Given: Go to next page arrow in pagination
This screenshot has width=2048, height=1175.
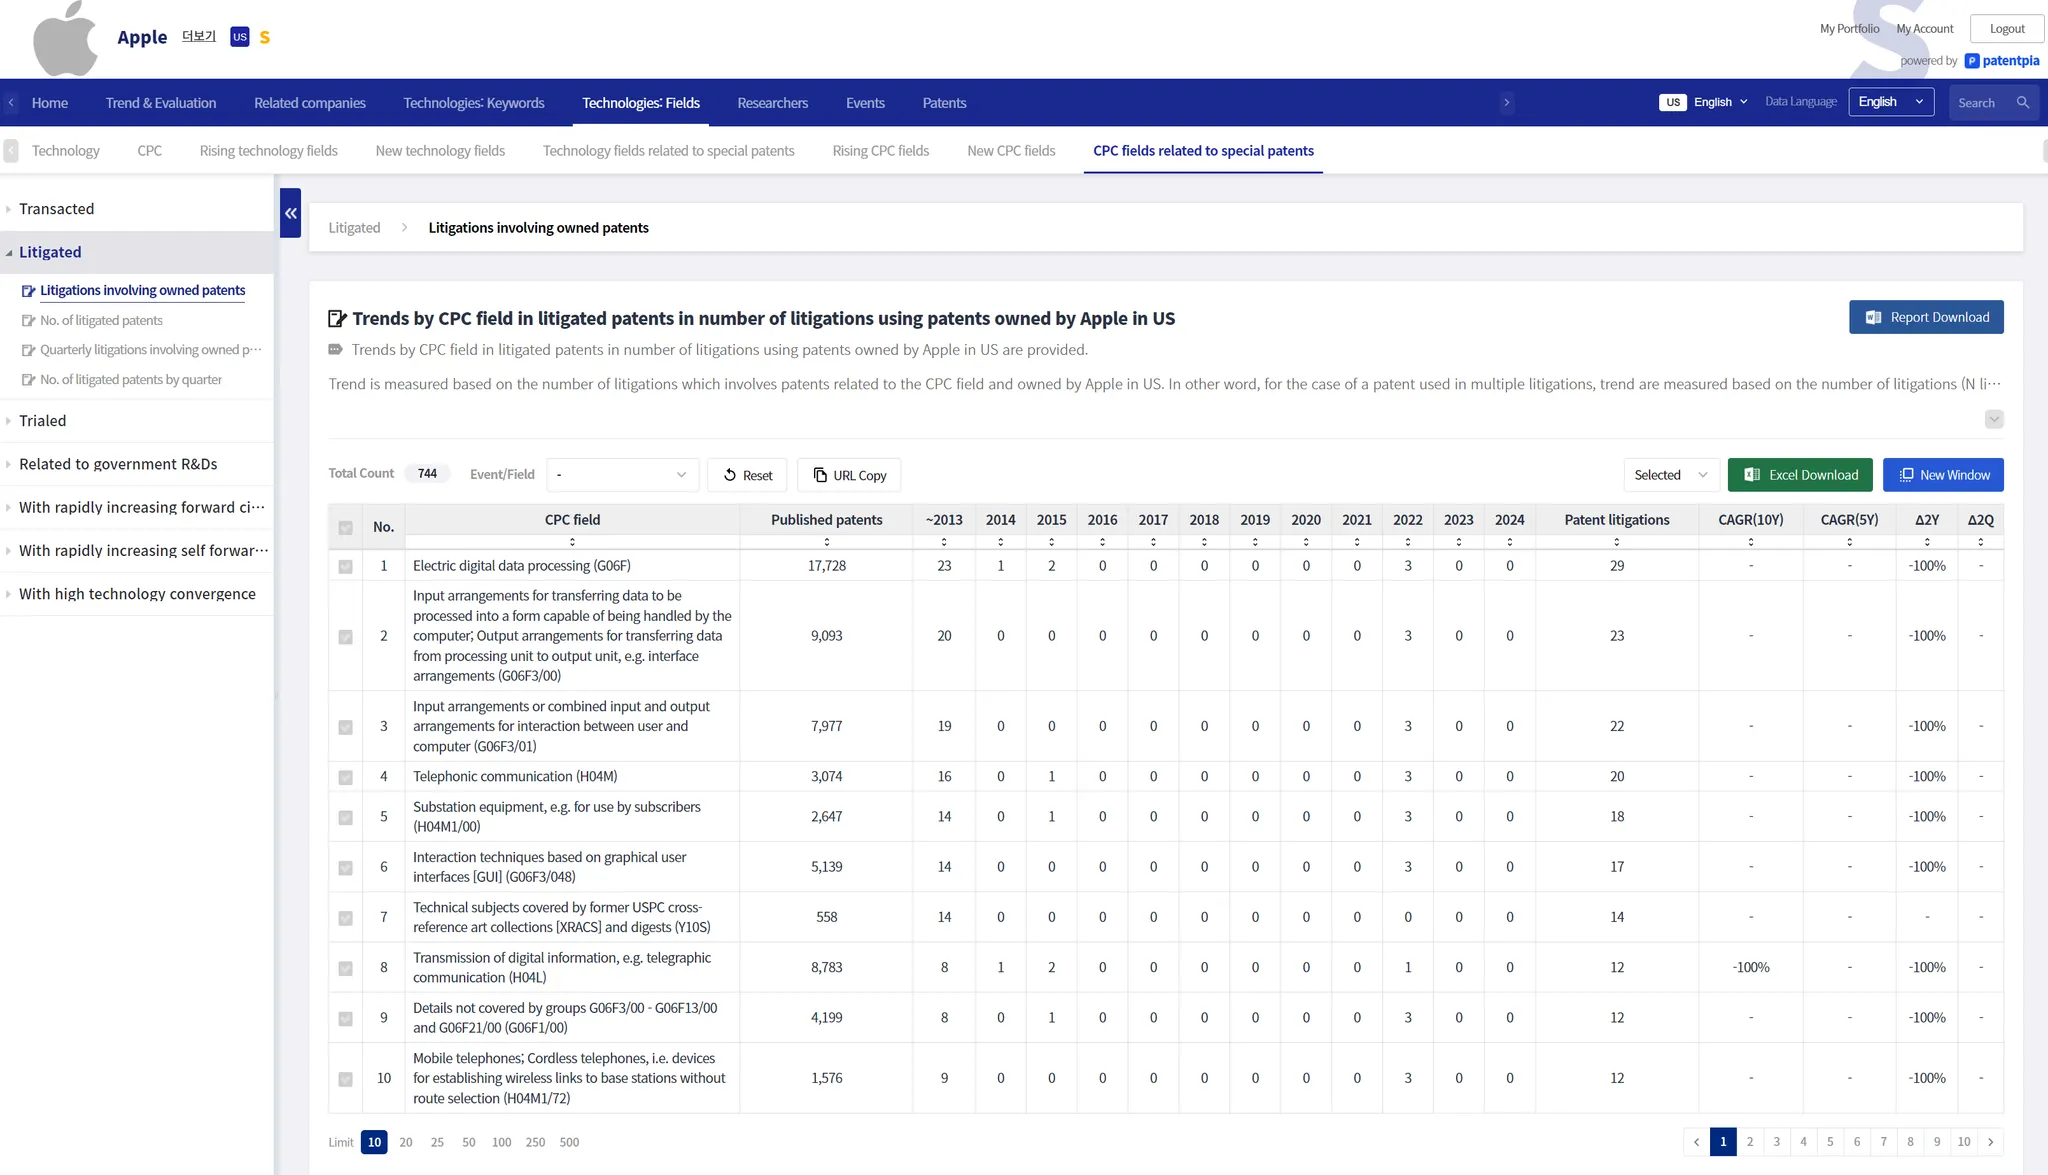Looking at the screenshot, I should [x=1991, y=1142].
